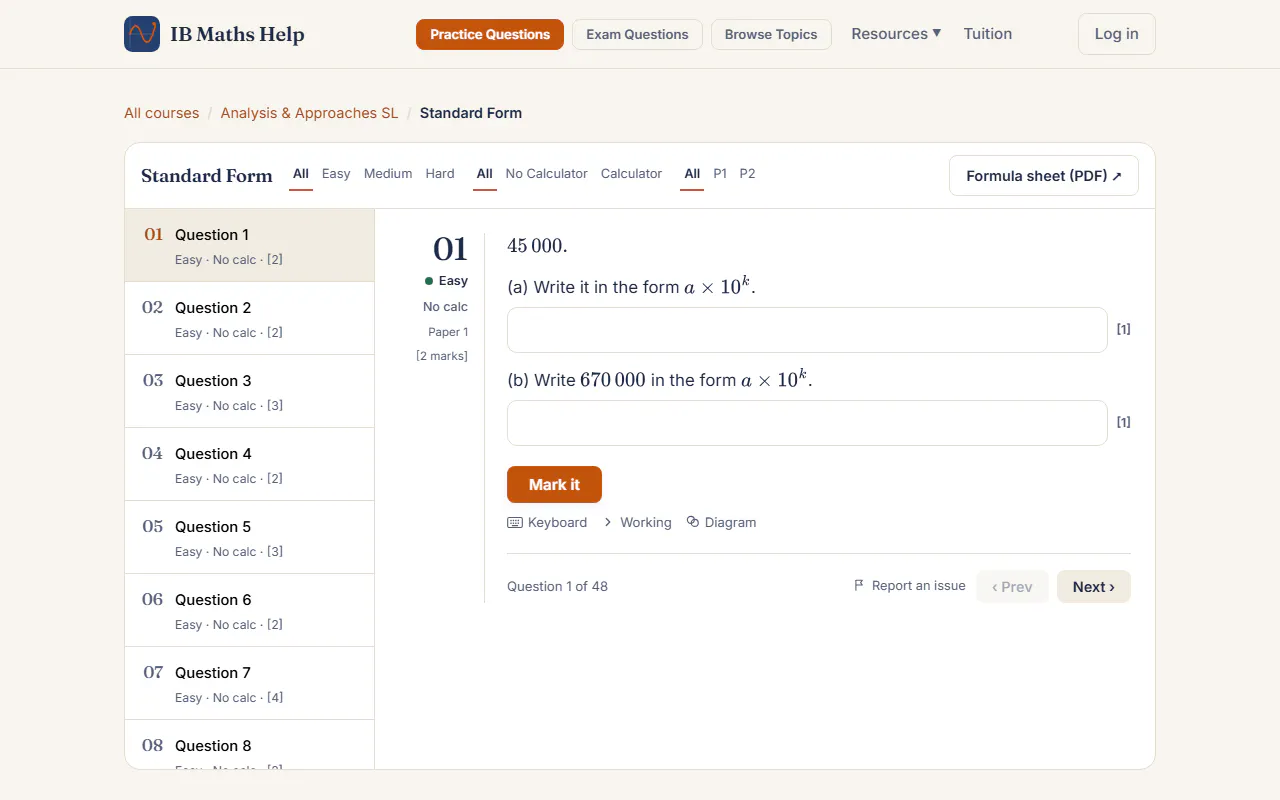Filter to paper P2 questions
This screenshot has height=800, width=1280.
(x=747, y=174)
